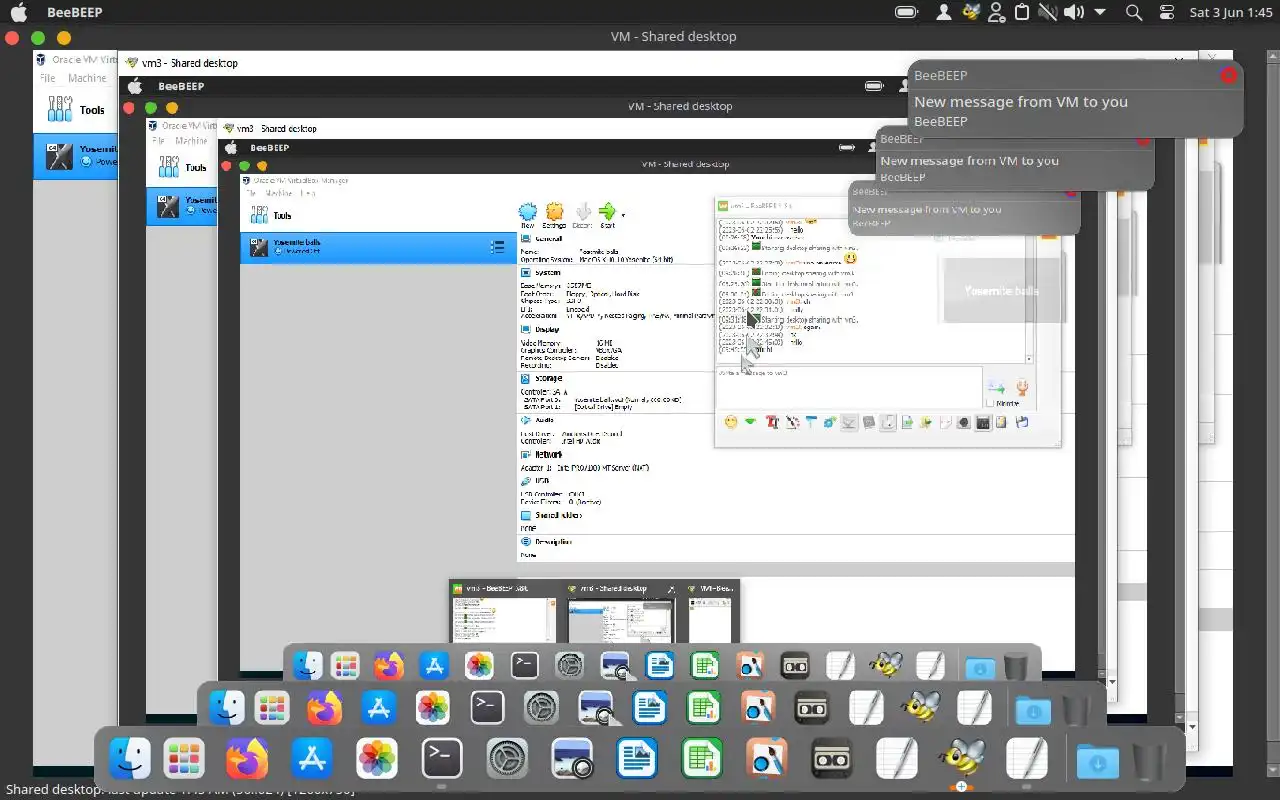Open the Start button dropdown arrow in VirtualBox
This screenshot has width=1280, height=800.
pyautogui.click(x=624, y=214)
